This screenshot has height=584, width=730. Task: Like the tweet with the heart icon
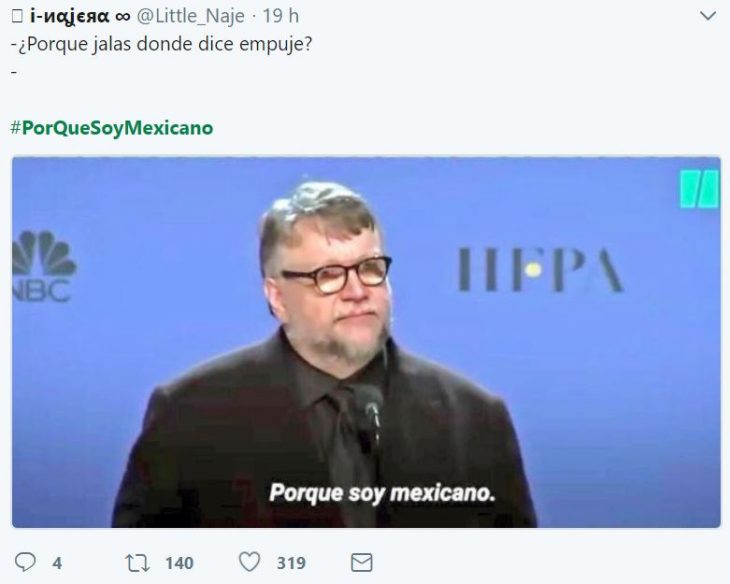coord(250,562)
